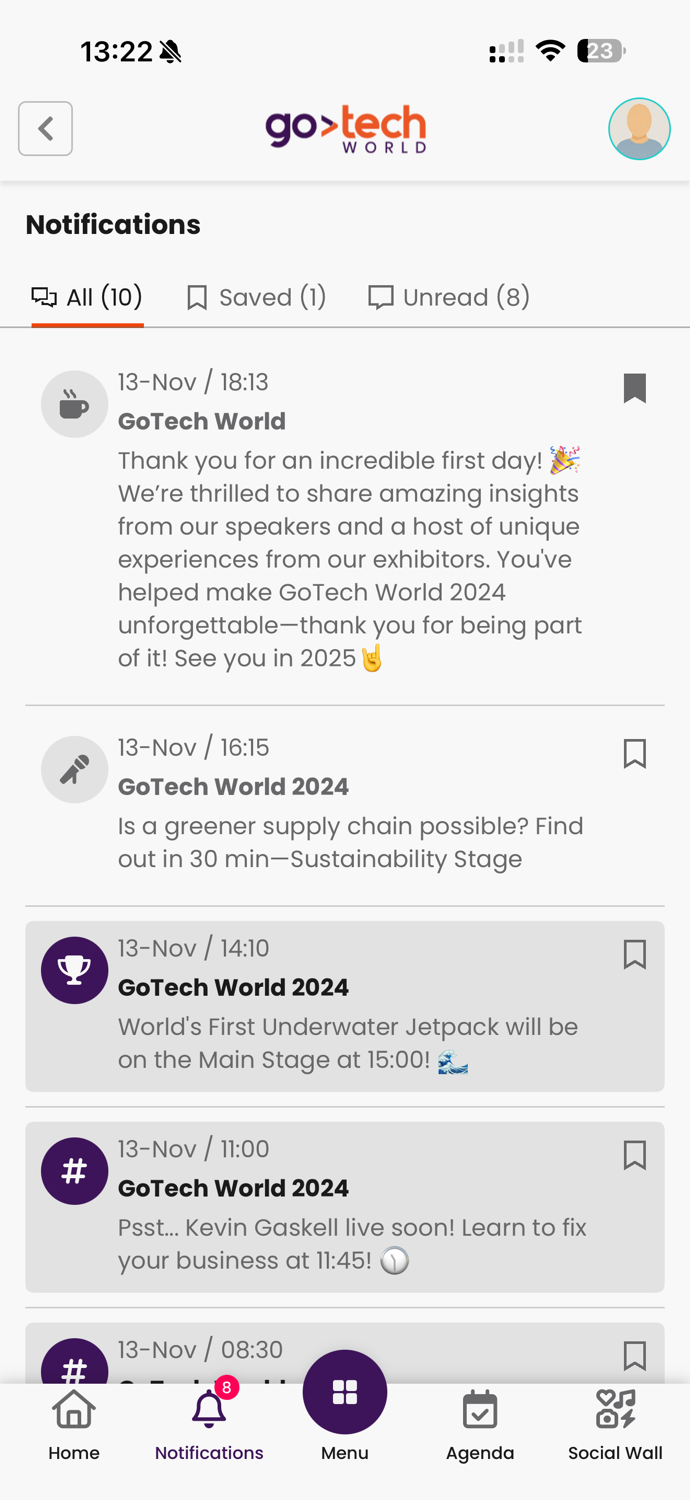
Task: Click the trophy icon on the 14:10 notification
Action: pyautogui.click(x=74, y=969)
